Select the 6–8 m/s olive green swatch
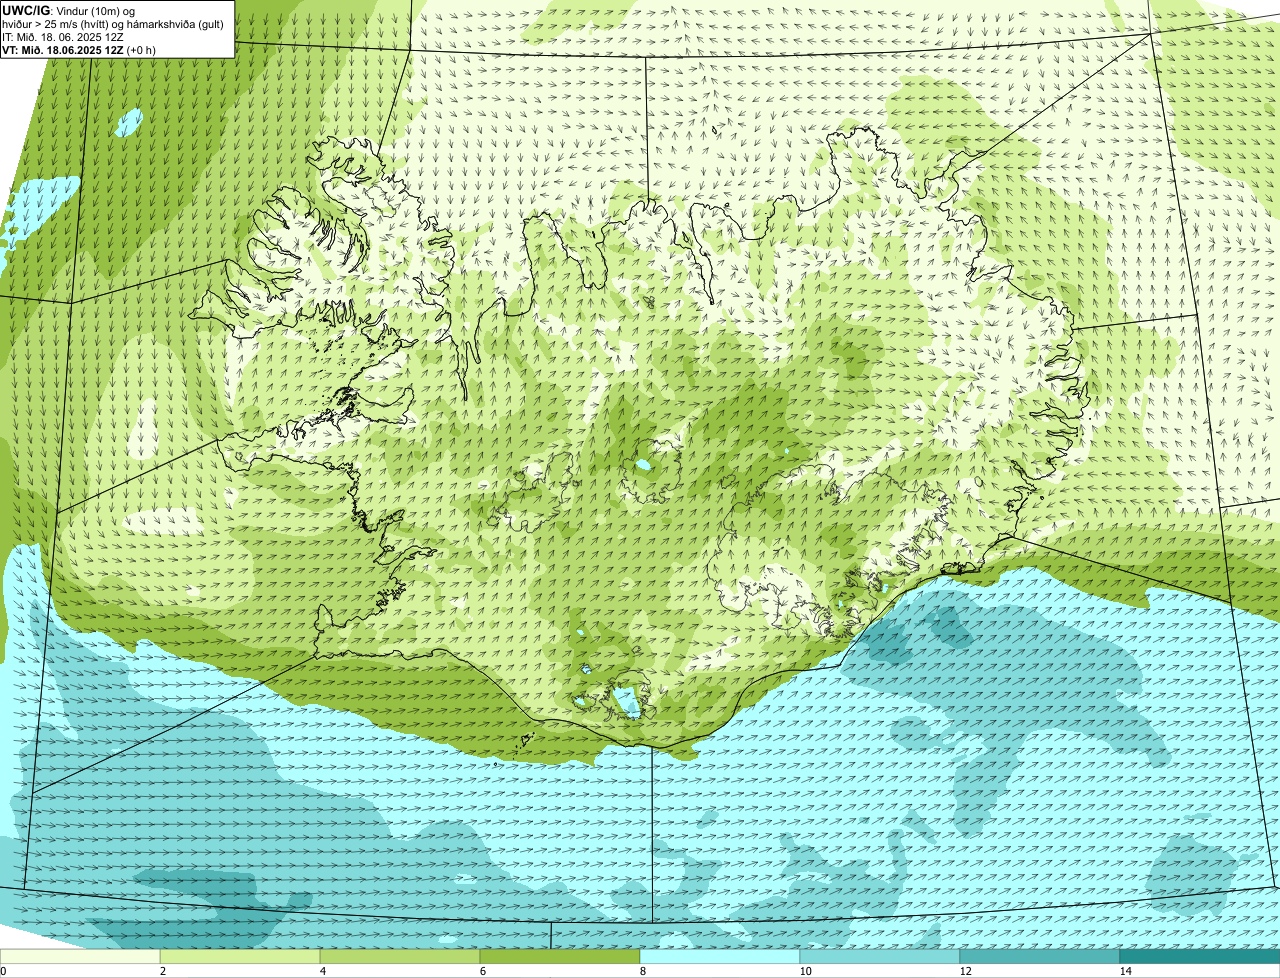1280x978 pixels. click(x=560, y=957)
